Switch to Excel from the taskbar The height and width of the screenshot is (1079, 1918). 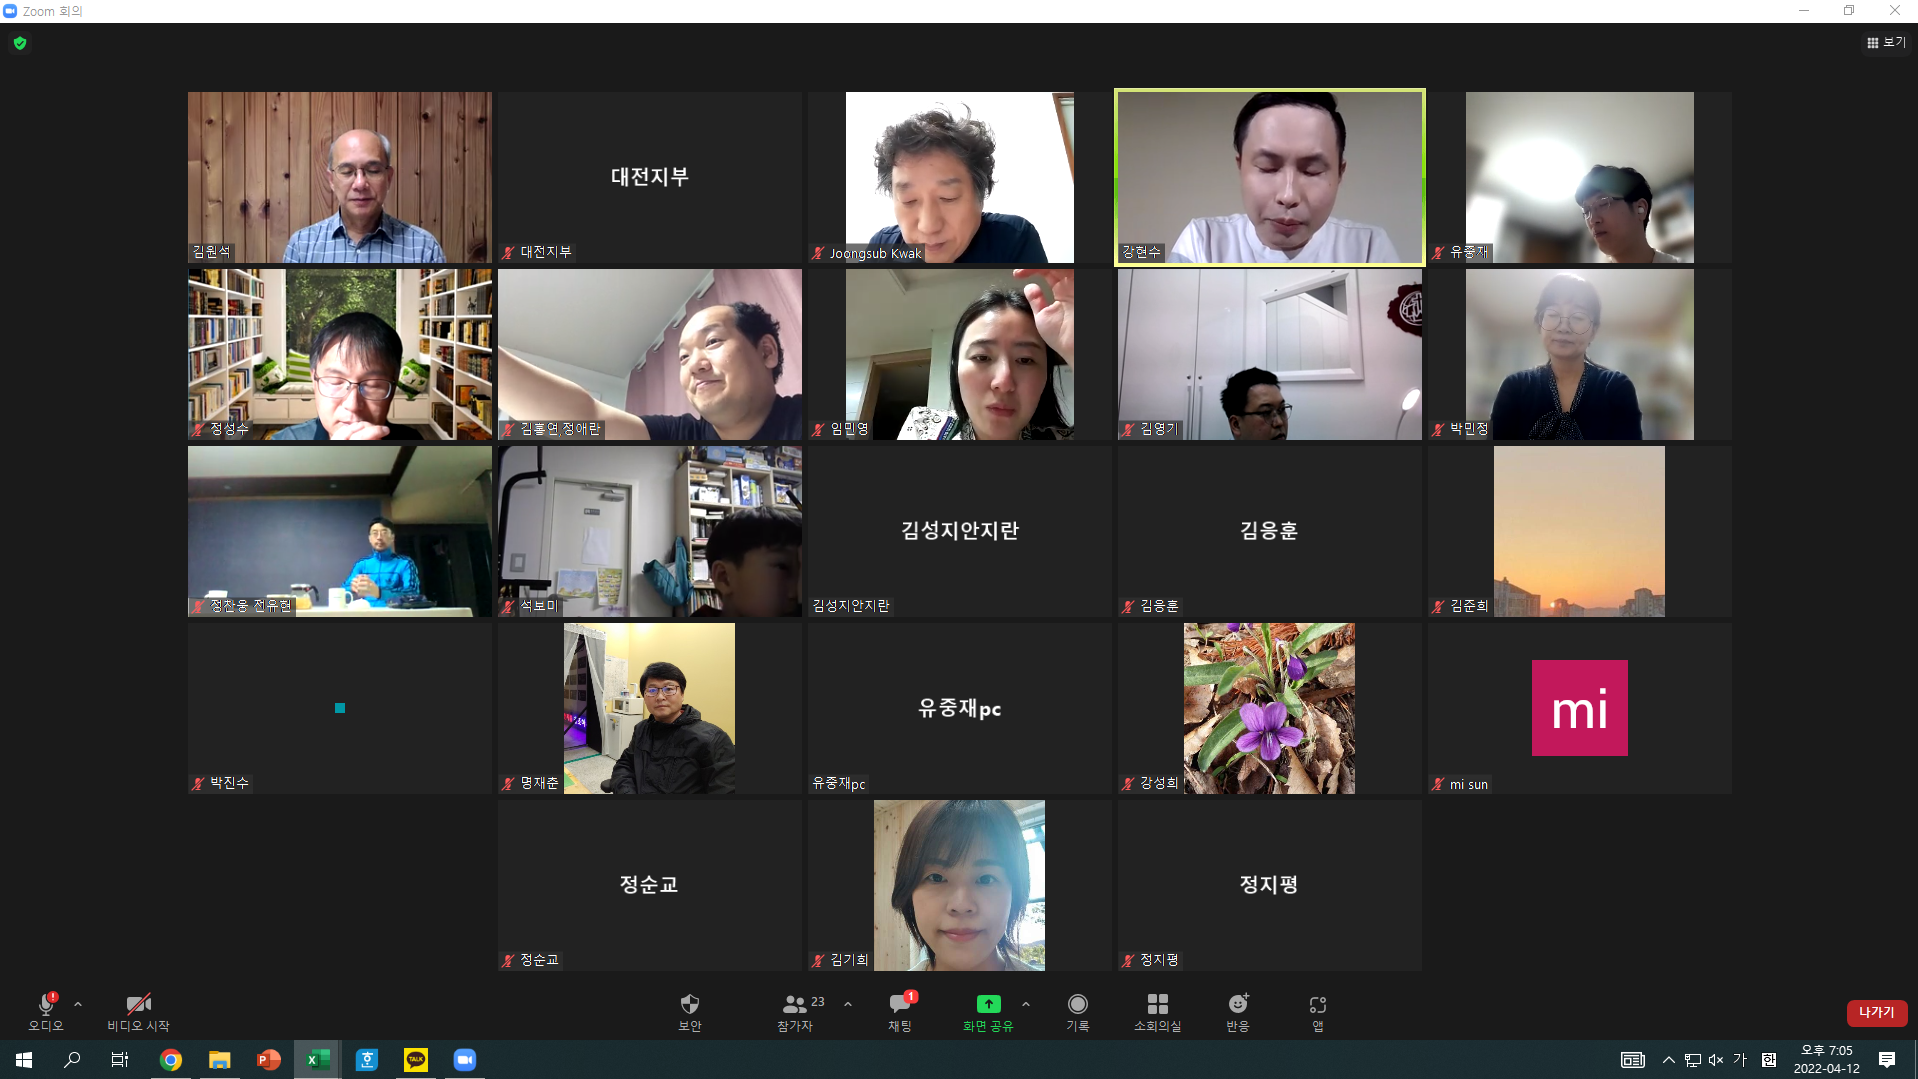point(318,1060)
